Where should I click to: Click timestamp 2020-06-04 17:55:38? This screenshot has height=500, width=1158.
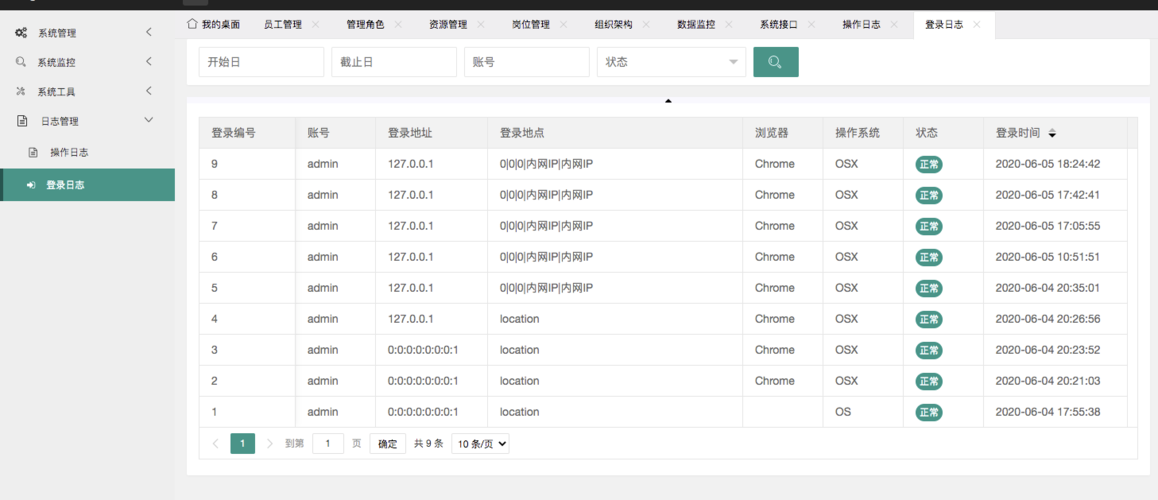coord(1048,412)
